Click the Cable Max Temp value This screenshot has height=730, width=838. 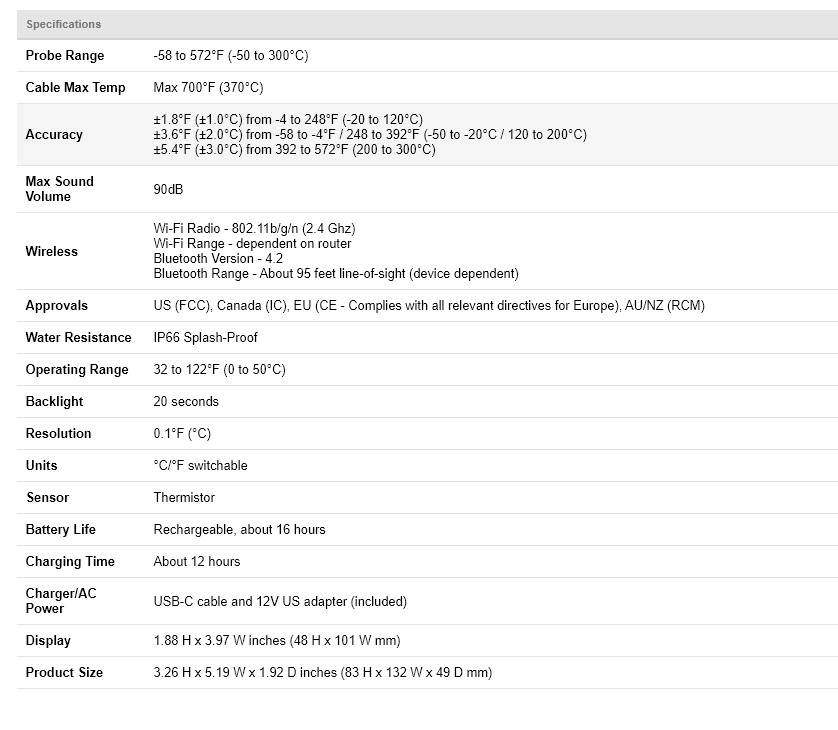pos(208,88)
